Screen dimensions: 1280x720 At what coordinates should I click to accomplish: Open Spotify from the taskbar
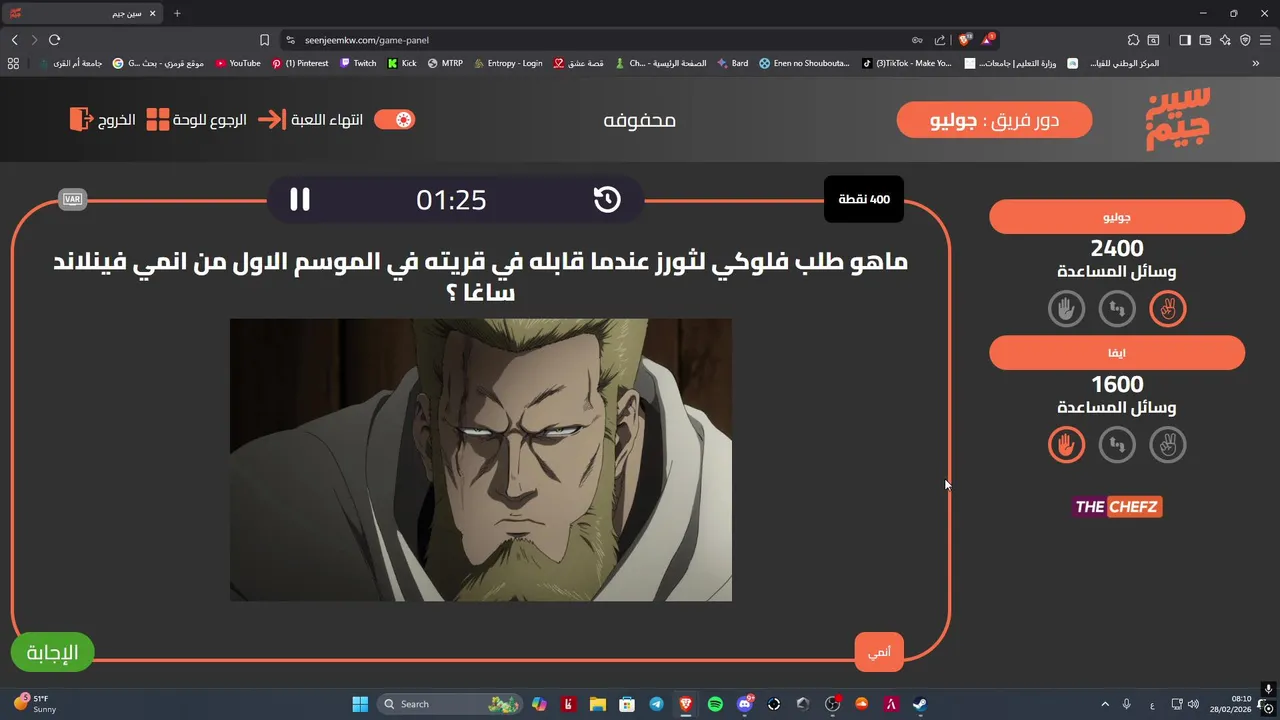click(715, 704)
